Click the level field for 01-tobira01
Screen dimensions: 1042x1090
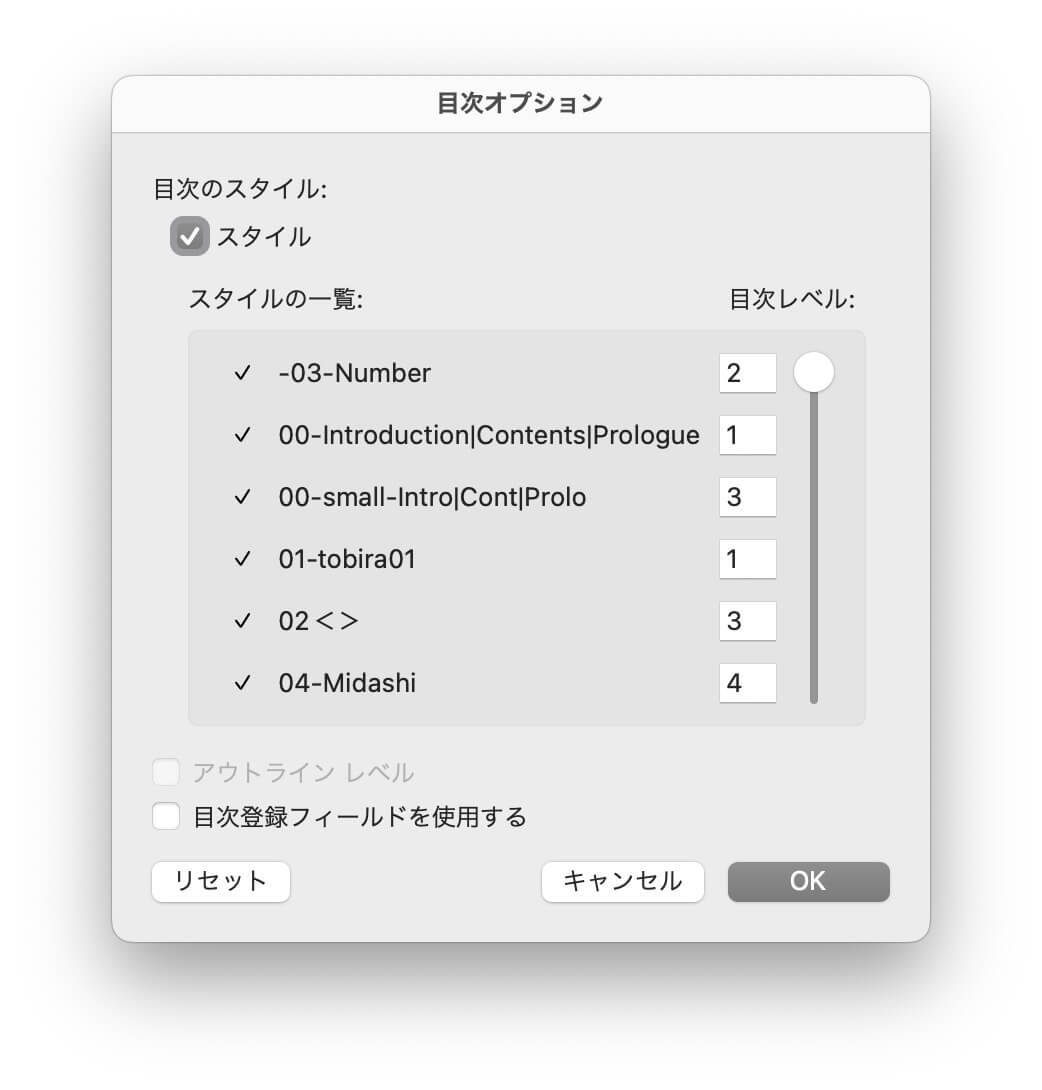(747, 560)
